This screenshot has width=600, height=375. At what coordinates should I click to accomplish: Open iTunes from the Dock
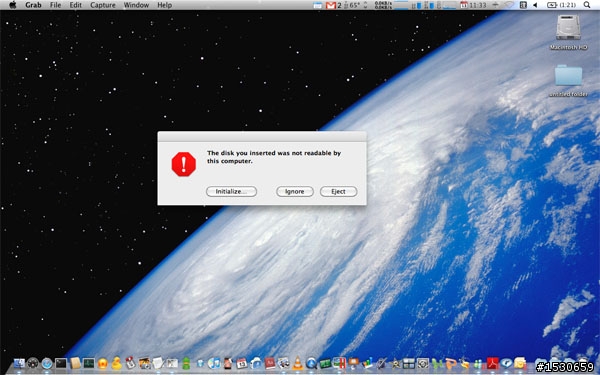214,364
